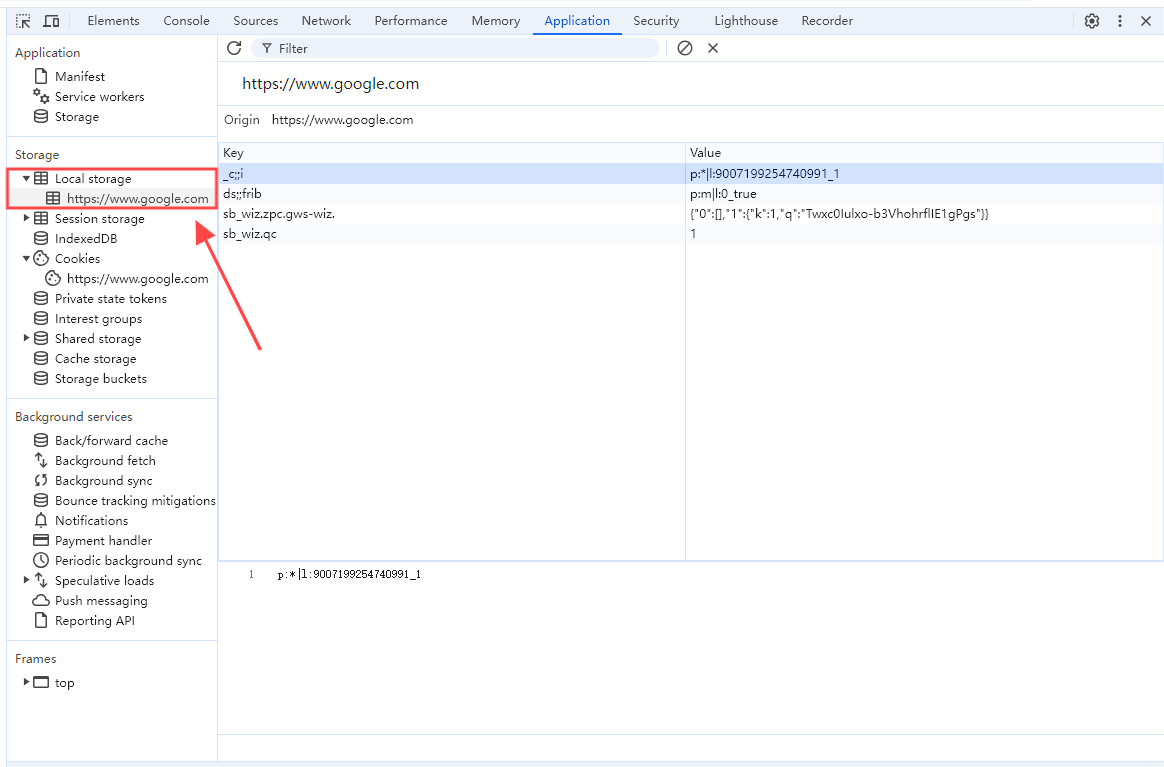The image size is (1164, 767).
Task: Select Speculative loads entry
Action: coord(105,581)
